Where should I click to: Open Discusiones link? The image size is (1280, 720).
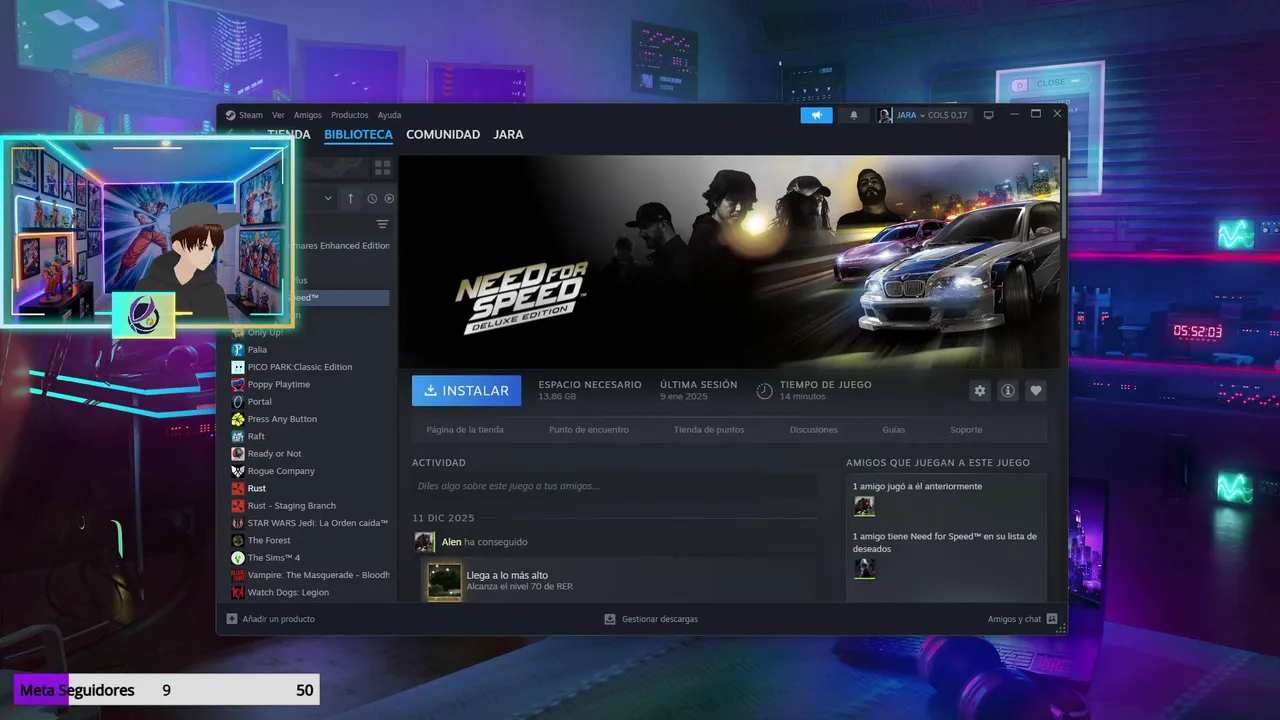pos(814,430)
